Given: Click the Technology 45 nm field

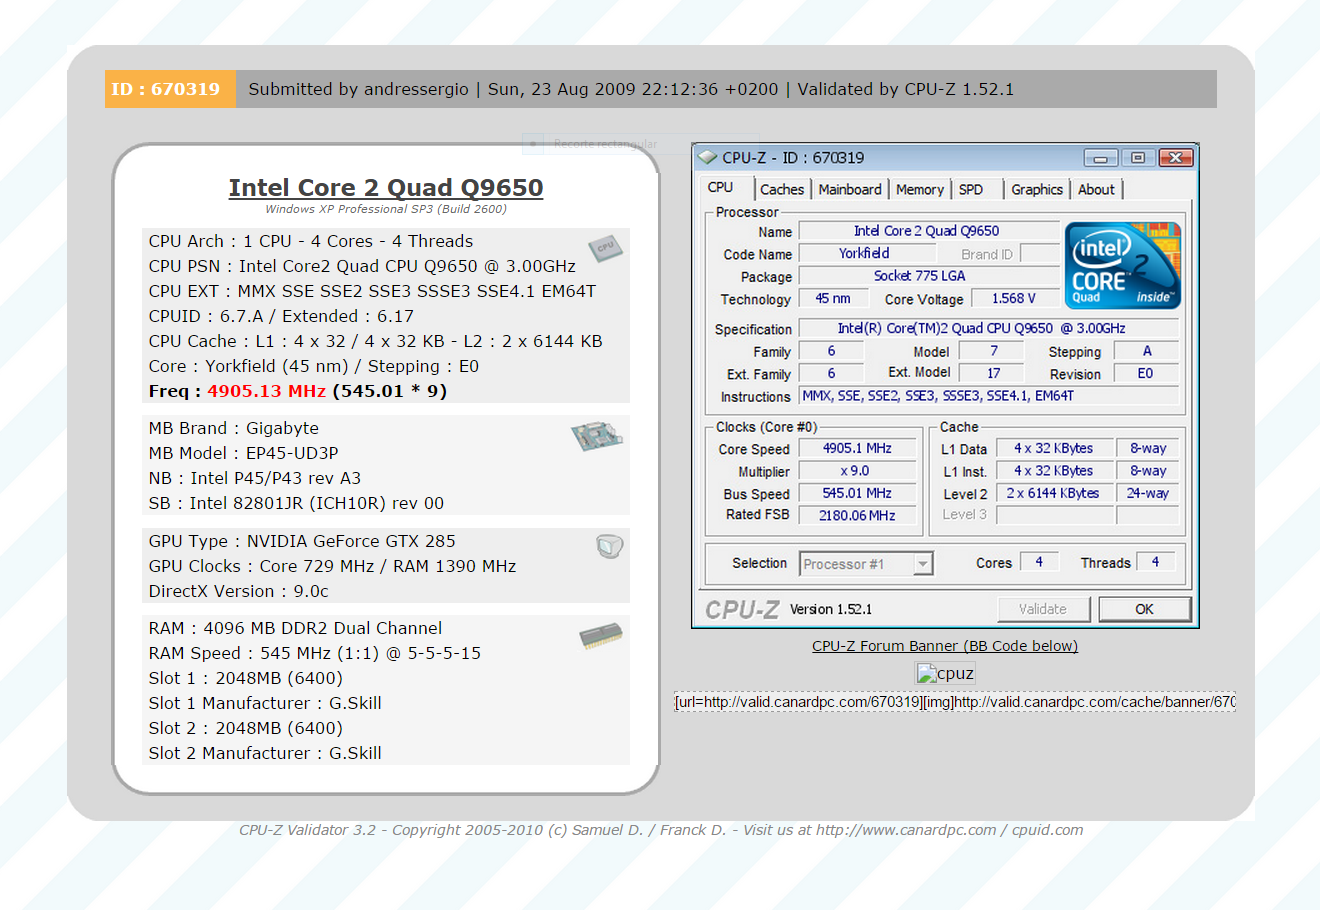Looking at the screenshot, I should tap(833, 298).
